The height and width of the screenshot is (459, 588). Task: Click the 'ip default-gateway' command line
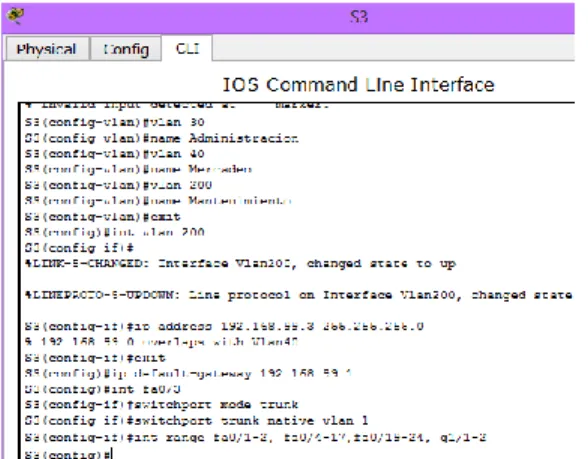(188, 374)
